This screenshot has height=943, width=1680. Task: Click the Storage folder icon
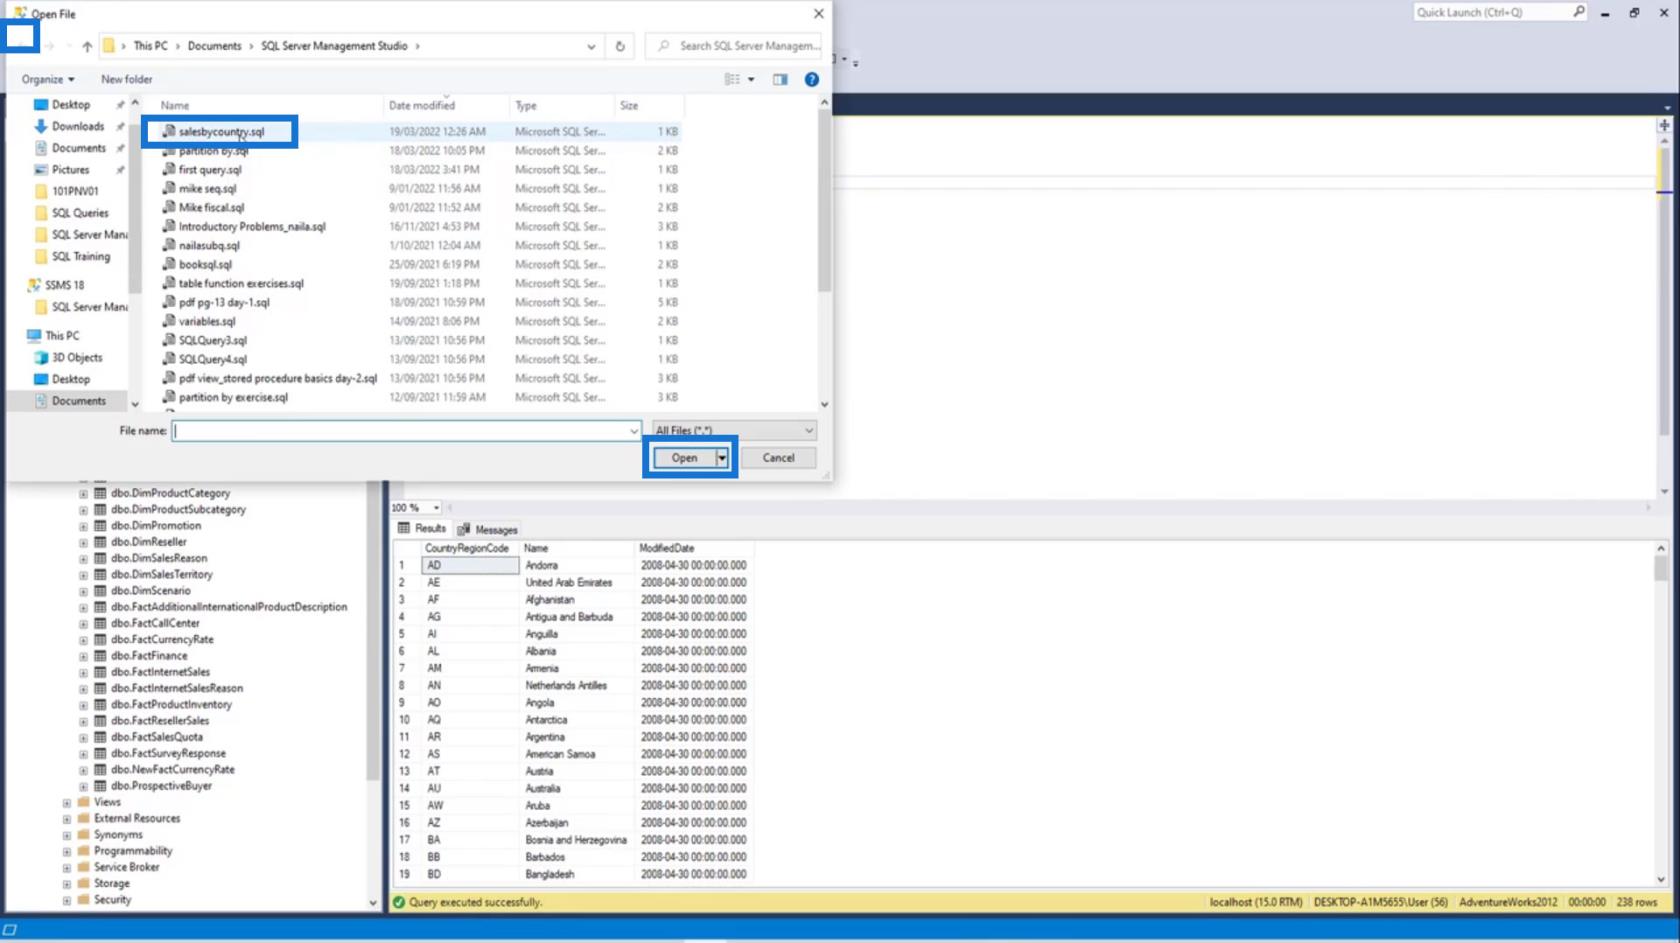(x=84, y=884)
